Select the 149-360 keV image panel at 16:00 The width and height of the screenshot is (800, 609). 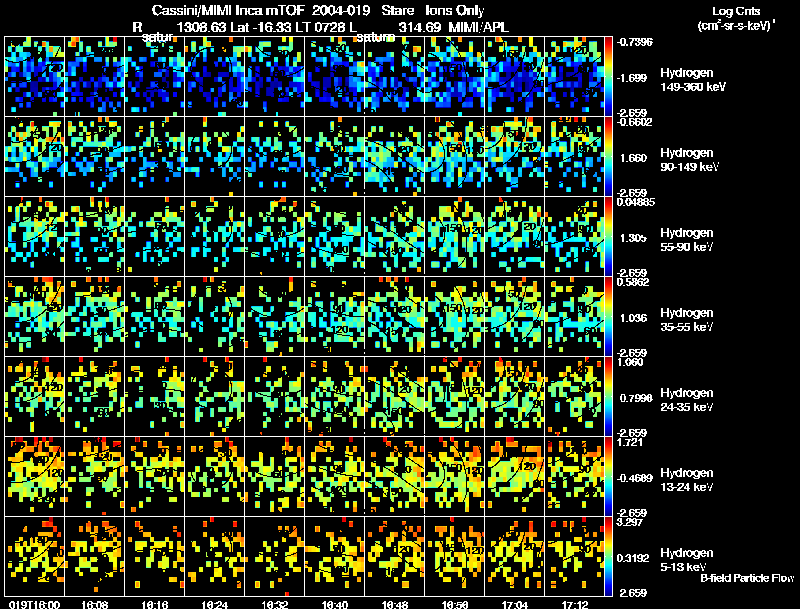coord(35,77)
